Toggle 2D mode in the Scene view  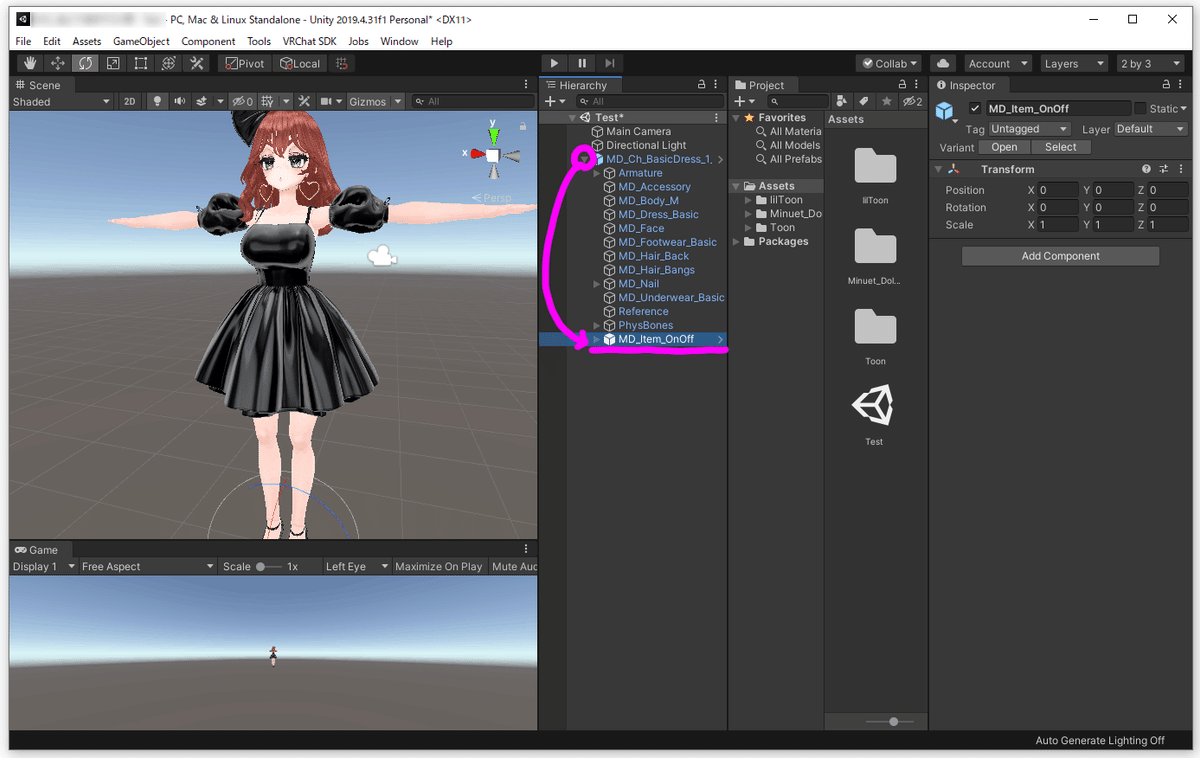130,101
